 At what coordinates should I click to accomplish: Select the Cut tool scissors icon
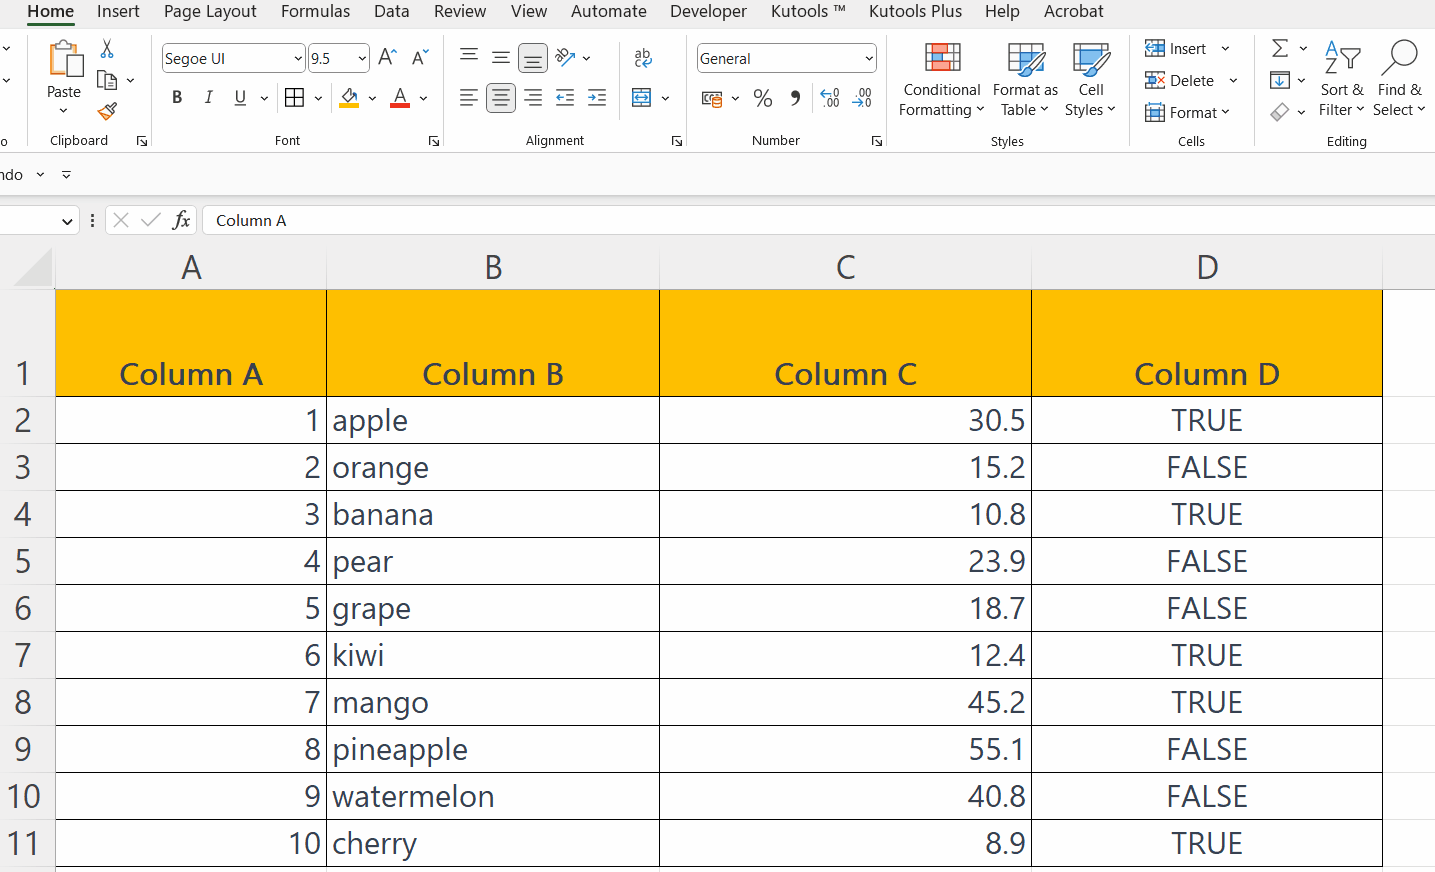tap(107, 48)
